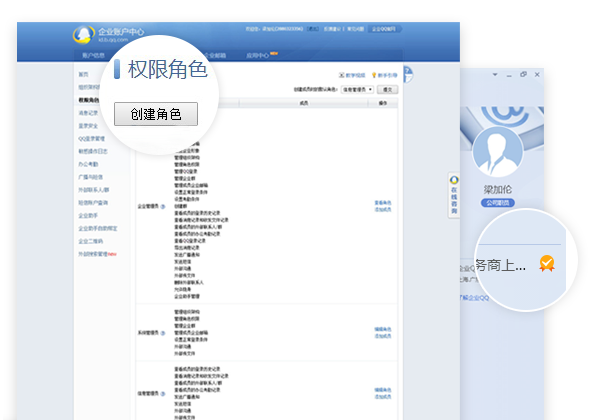Viewport: 592px width, 420px height.
Task: Open the 应用中心 tab
Action: (257, 56)
